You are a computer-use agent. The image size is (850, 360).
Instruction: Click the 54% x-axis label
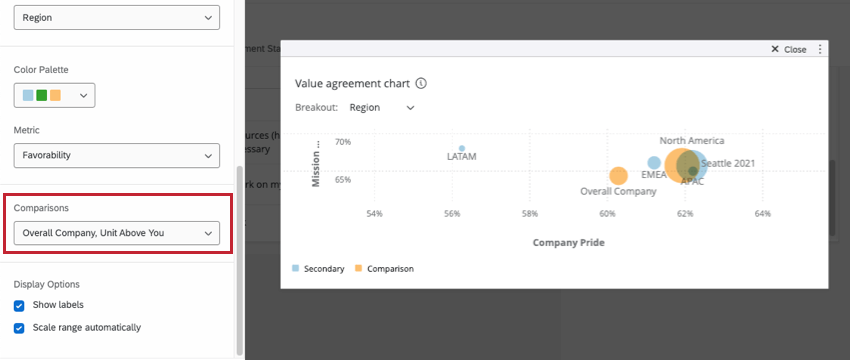click(x=375, y=214)
